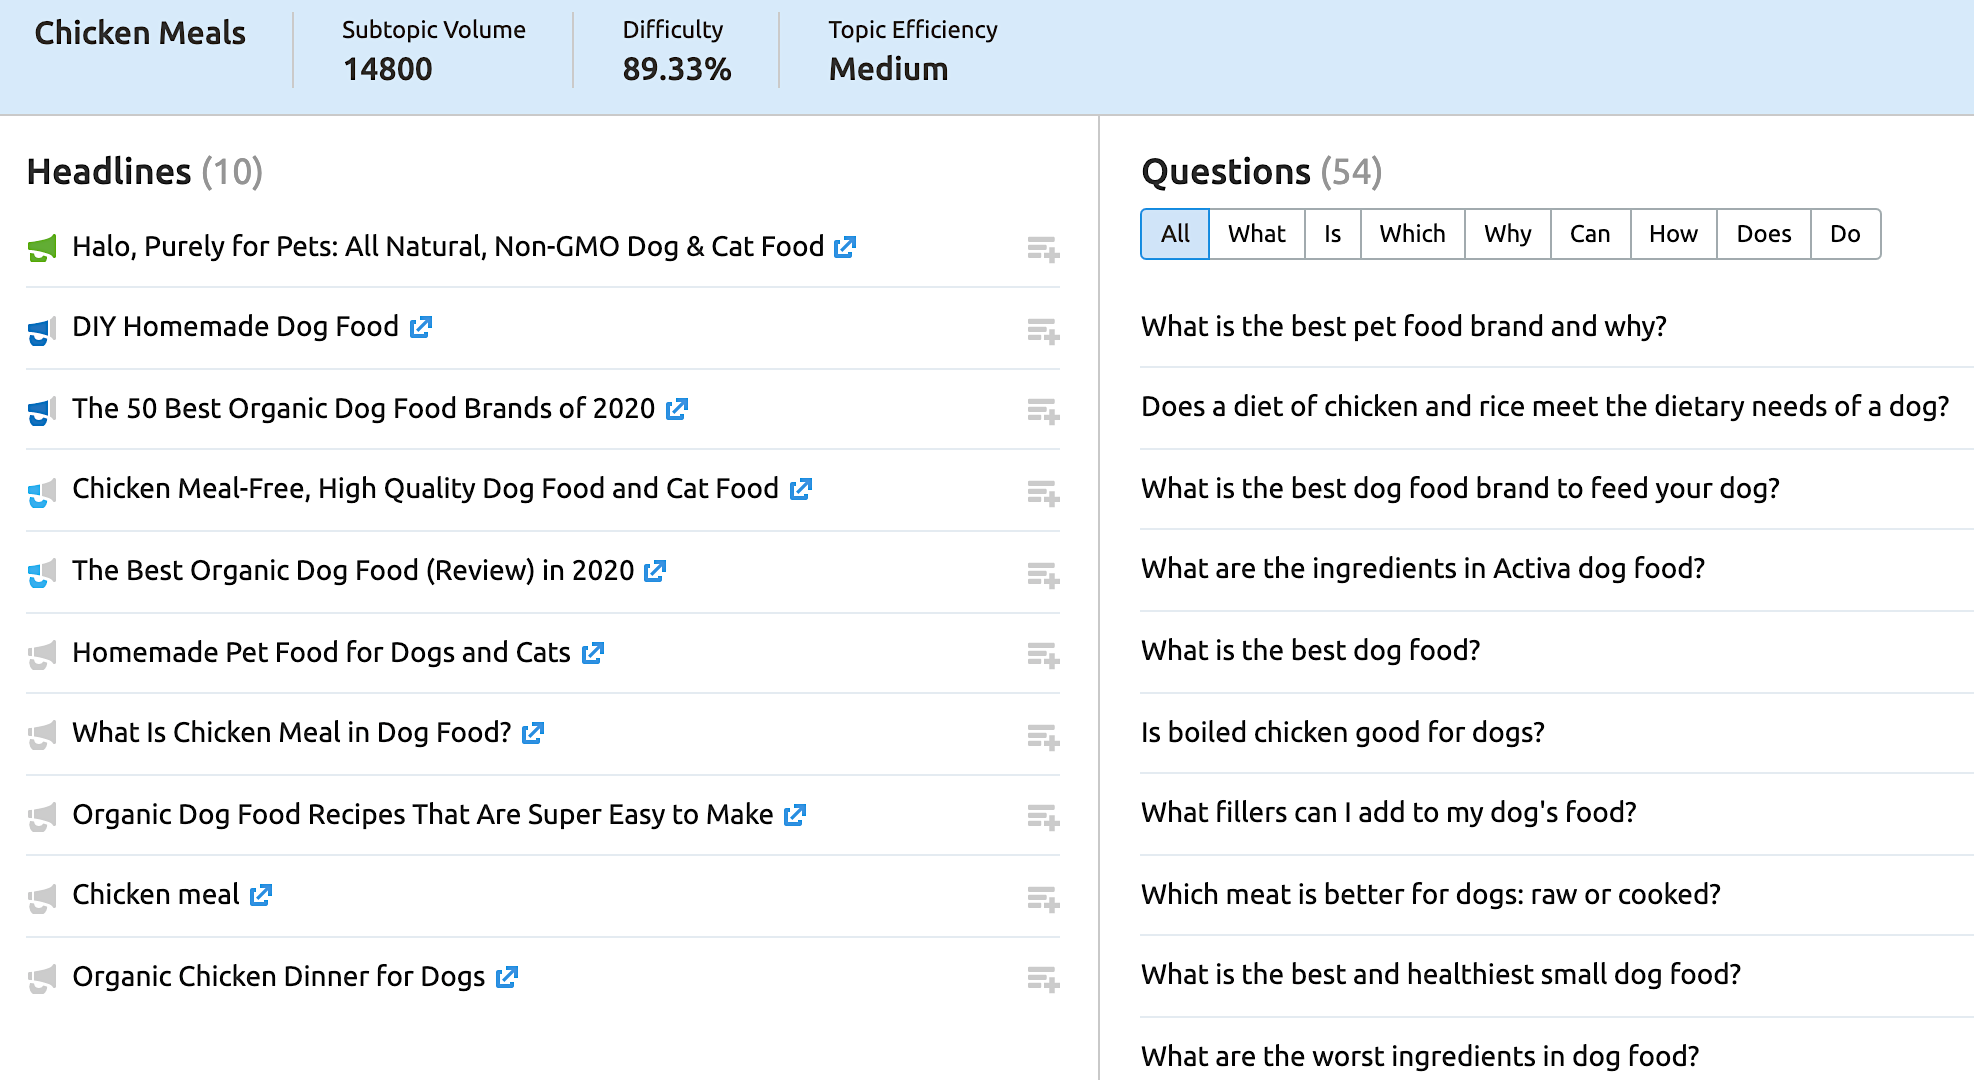
Task: Show only Why questions
Action: 1507,234
